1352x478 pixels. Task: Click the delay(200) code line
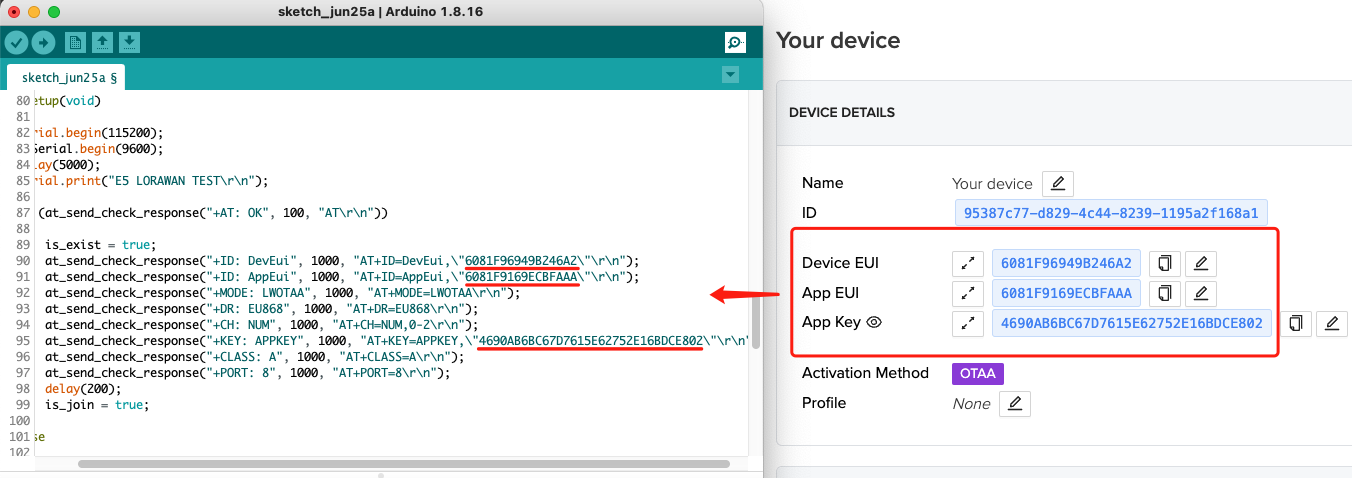[x=83, y=389]
